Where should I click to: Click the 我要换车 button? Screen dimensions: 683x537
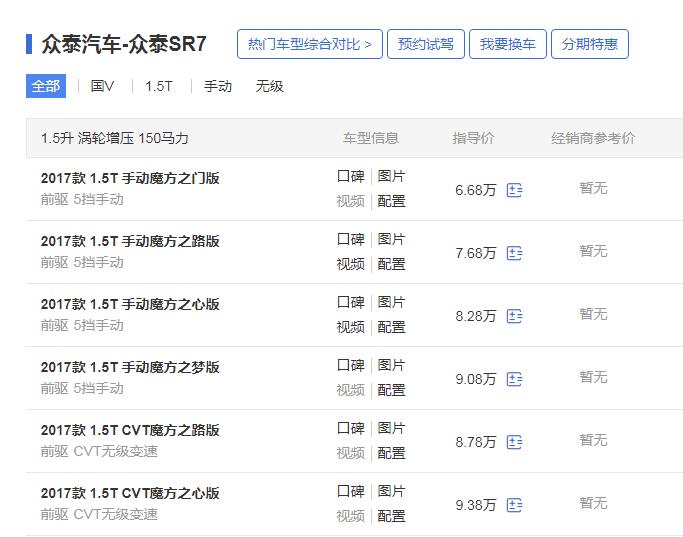[508, 44]
